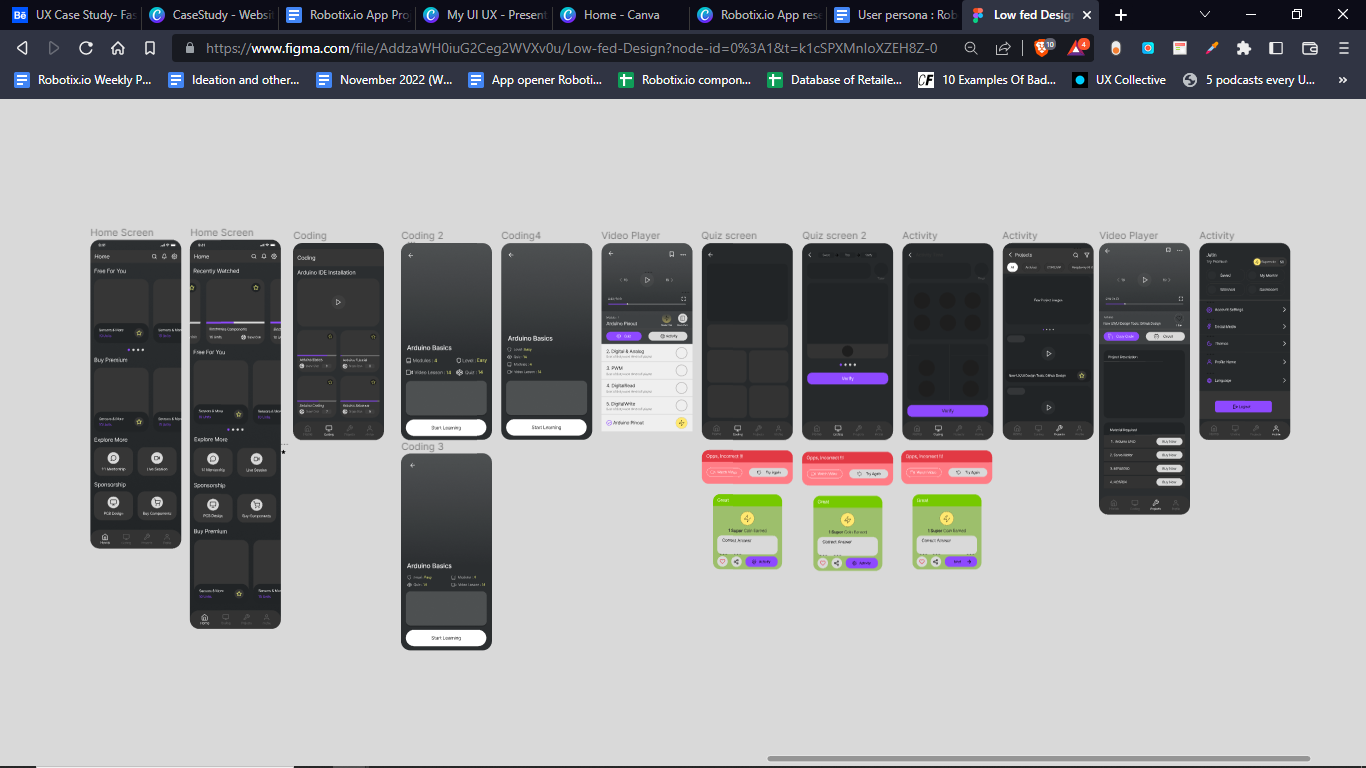
Task: Click the Figma URL address bar
Action: tap(570, 48)
